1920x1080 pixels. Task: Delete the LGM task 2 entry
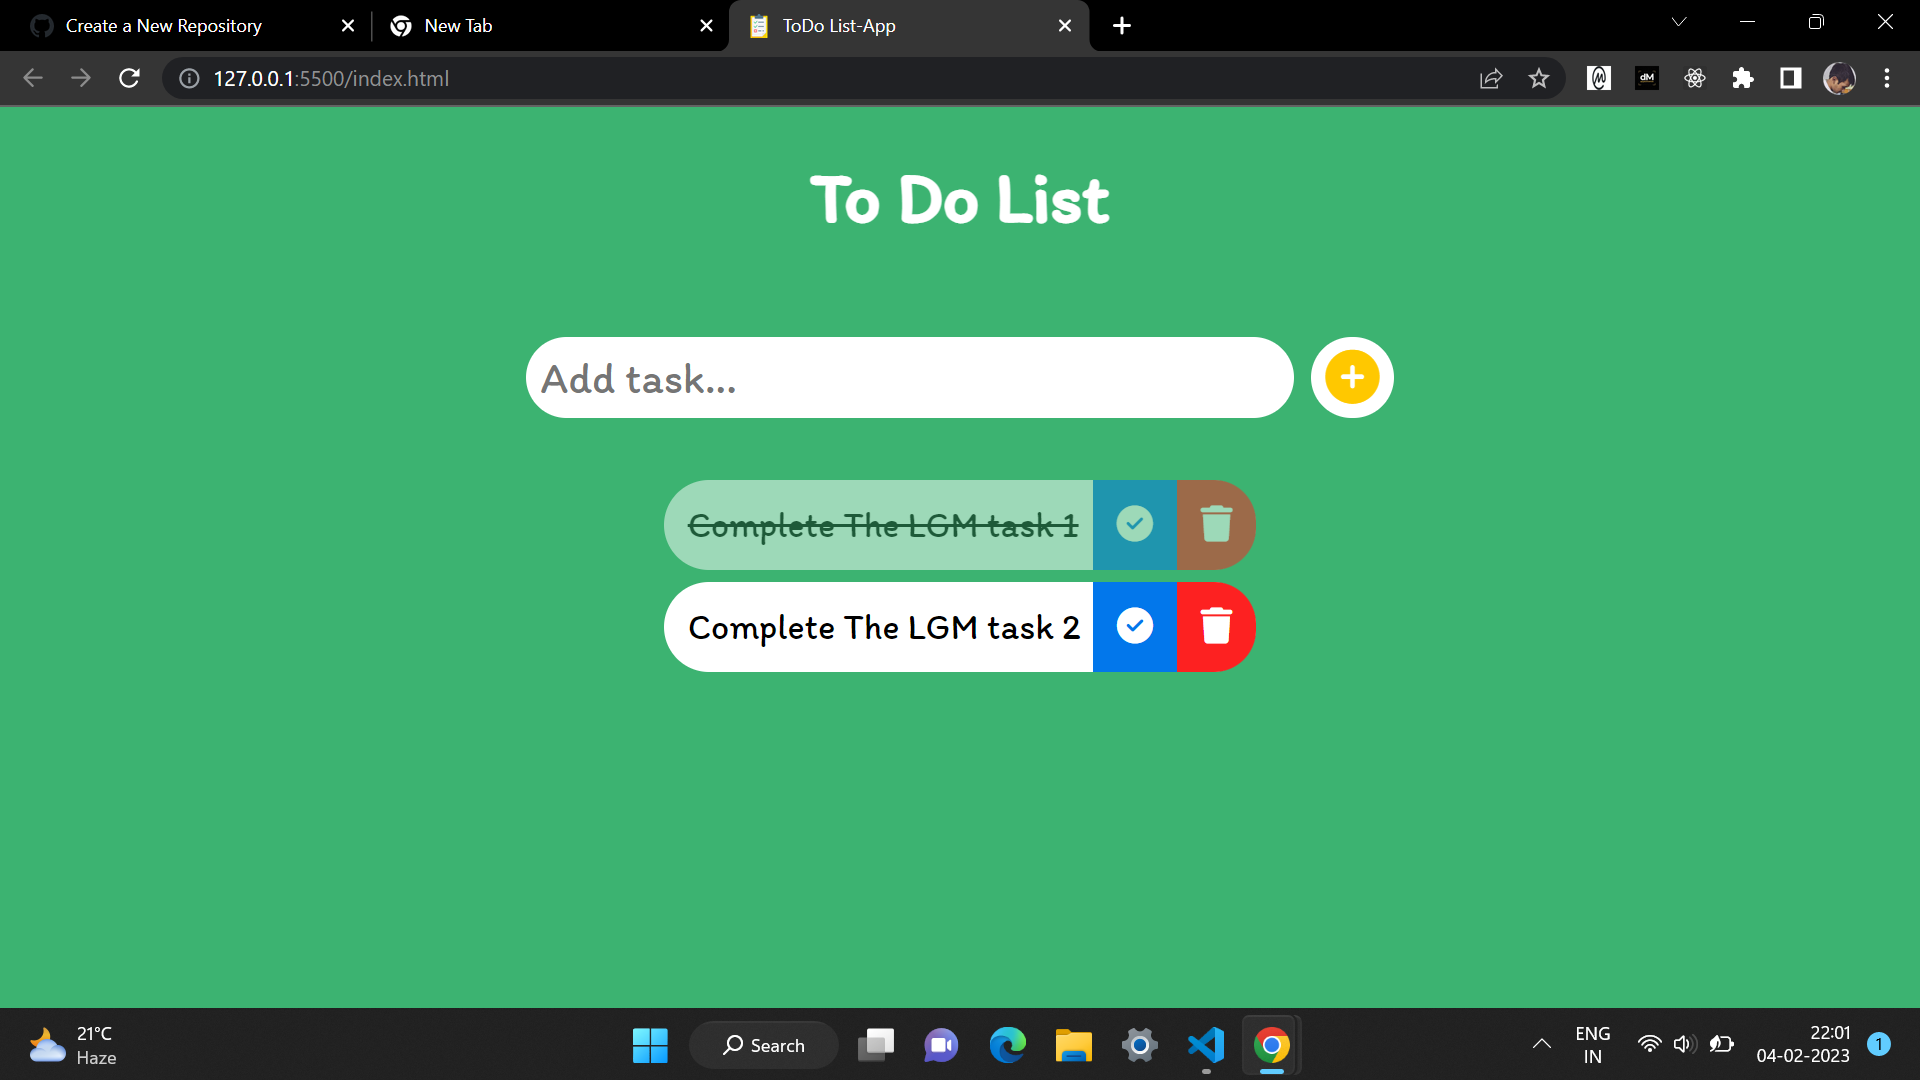coord(1216,627)
